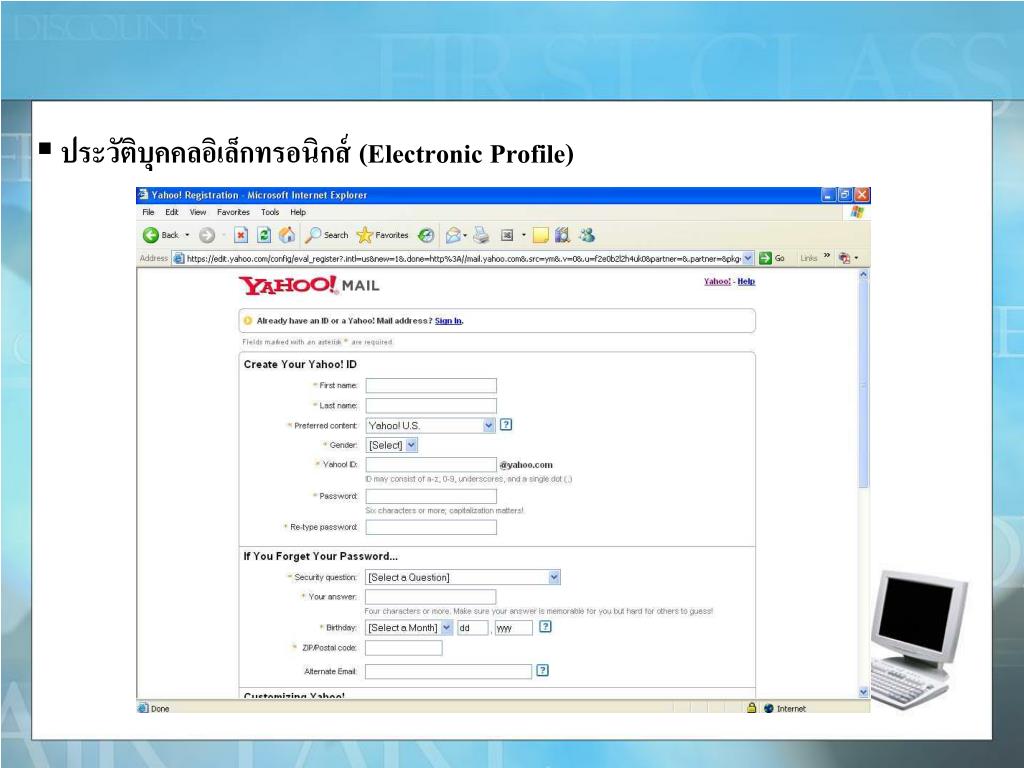Click in the Re-type password field

click(431, 527)
